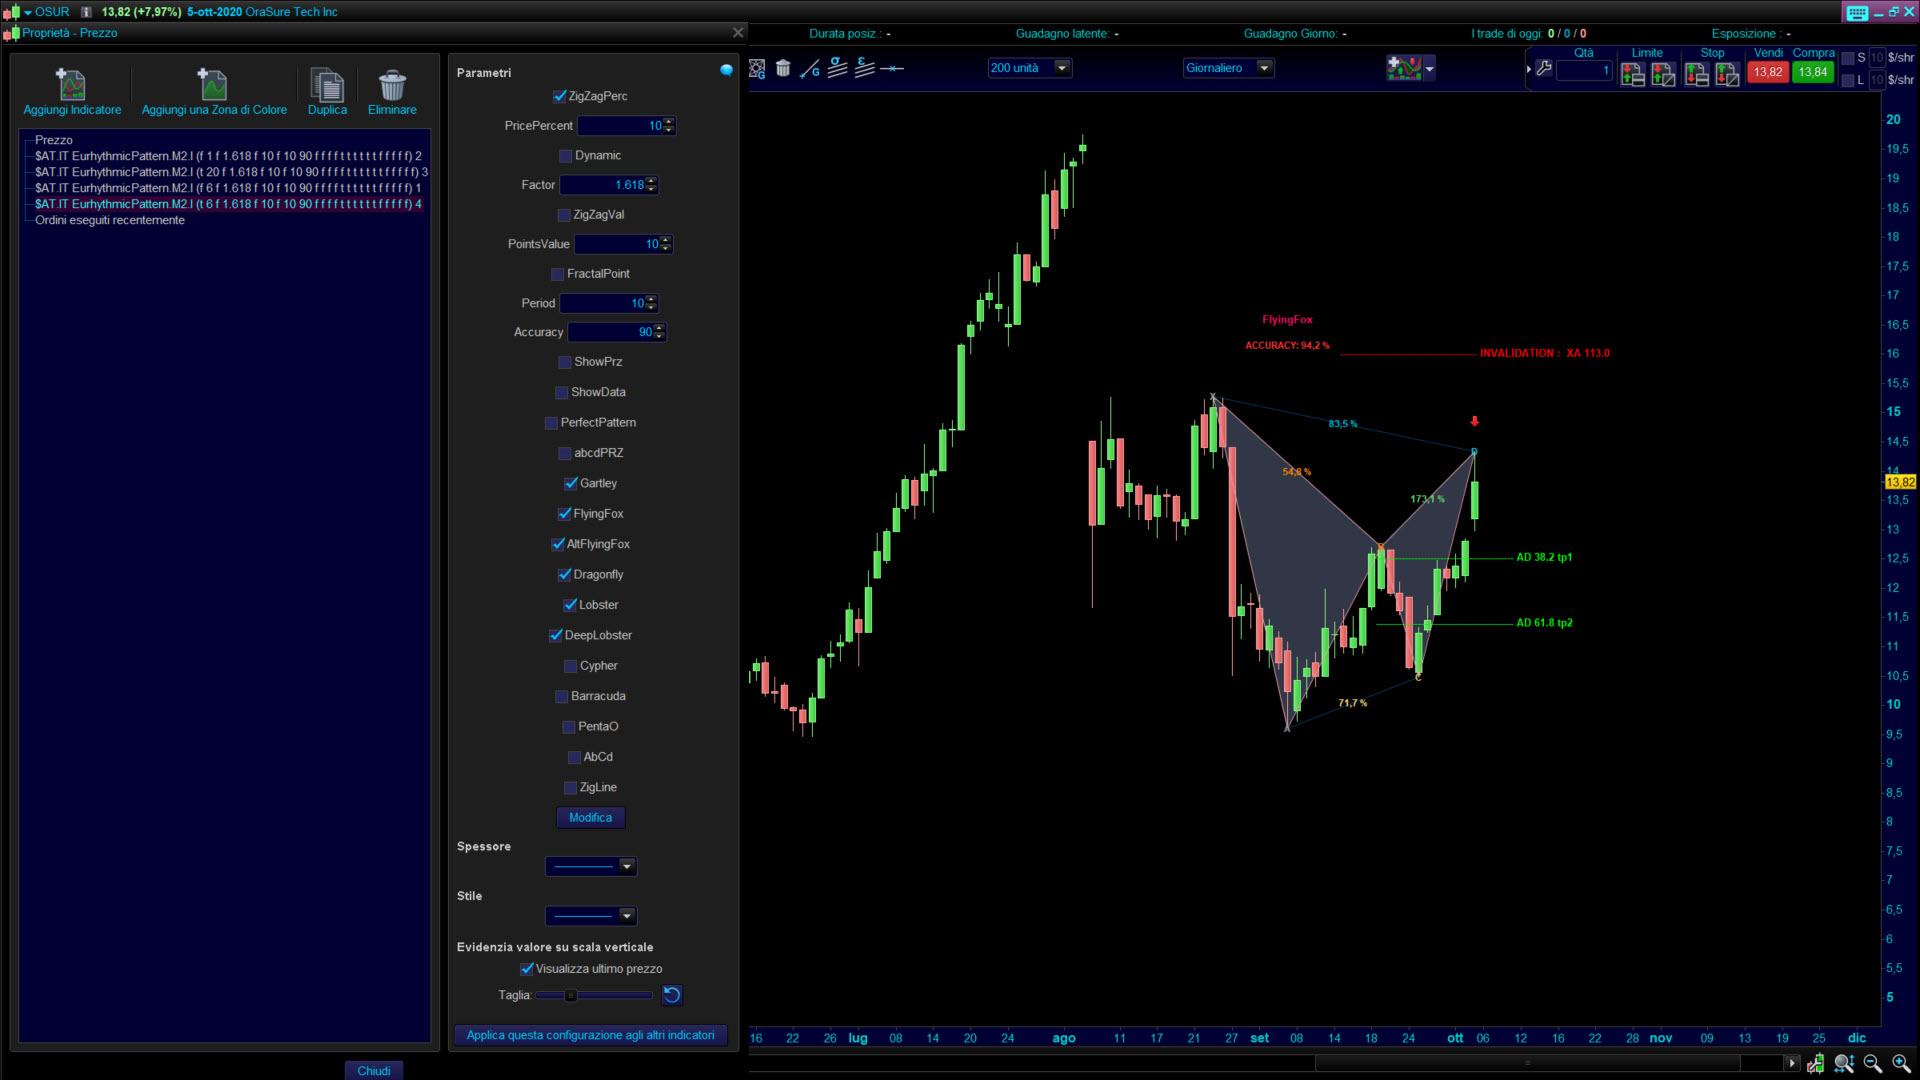Click the Qtà quantity input field
The image size is (1920, 1080).
click(x=1583, y=70)
